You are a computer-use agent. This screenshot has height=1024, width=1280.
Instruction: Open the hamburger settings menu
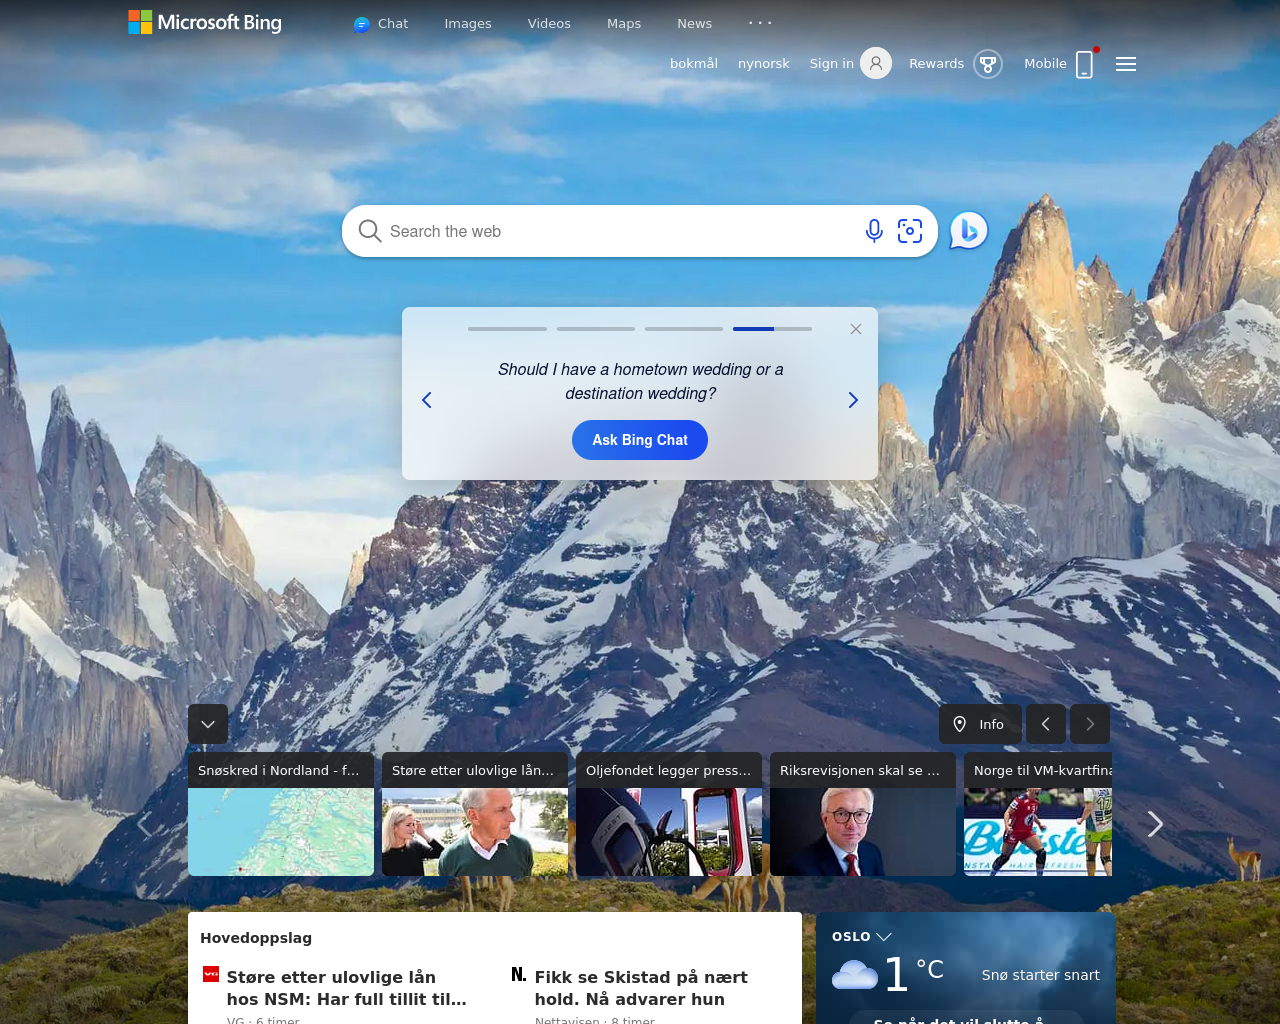pyautogui.click(x=1126, y=64)
